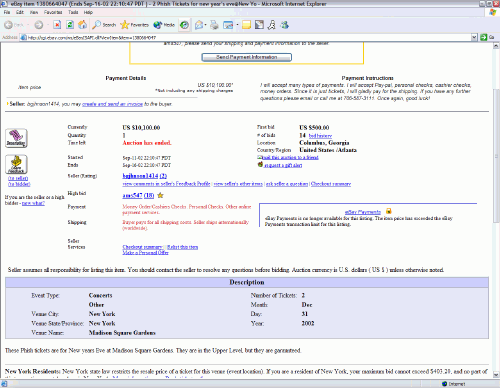Click the Relist this item link
The image size is (500, 388).
182,247
